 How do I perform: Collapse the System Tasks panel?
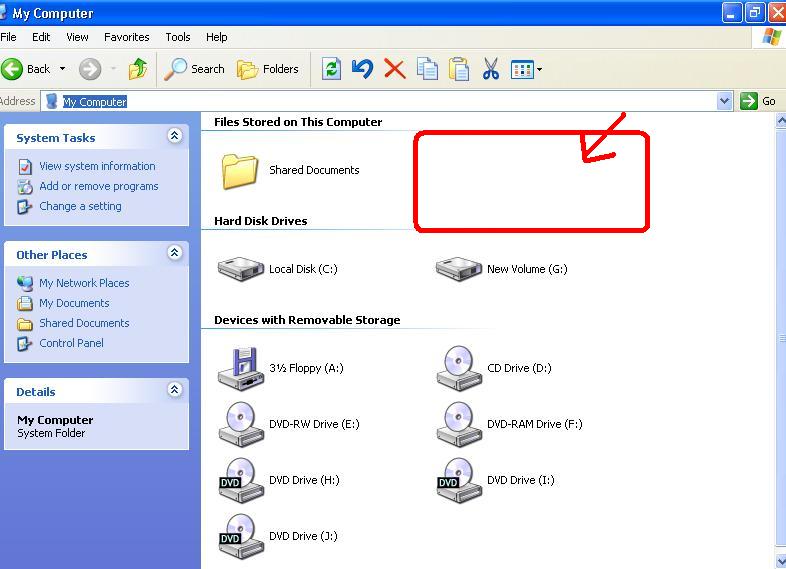pos(174,136)
